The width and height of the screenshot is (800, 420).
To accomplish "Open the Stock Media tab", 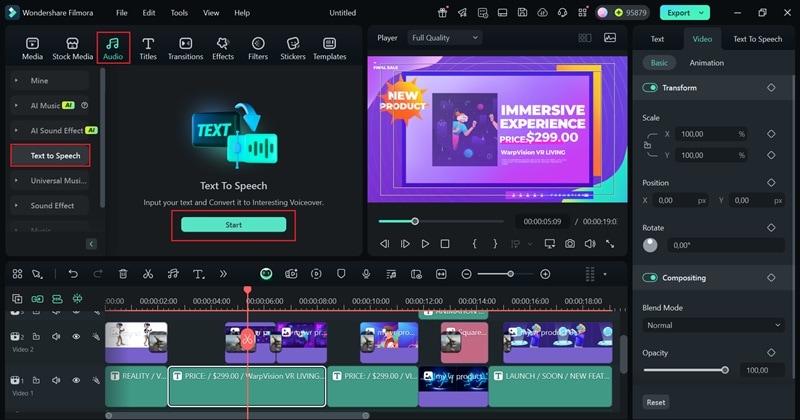I will (72, 48).
